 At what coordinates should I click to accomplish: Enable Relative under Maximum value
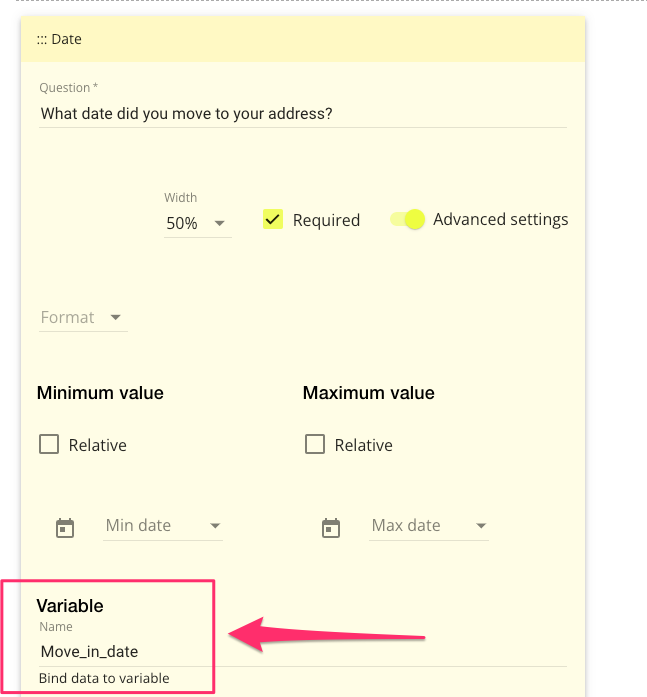click(x=315, y=445)
